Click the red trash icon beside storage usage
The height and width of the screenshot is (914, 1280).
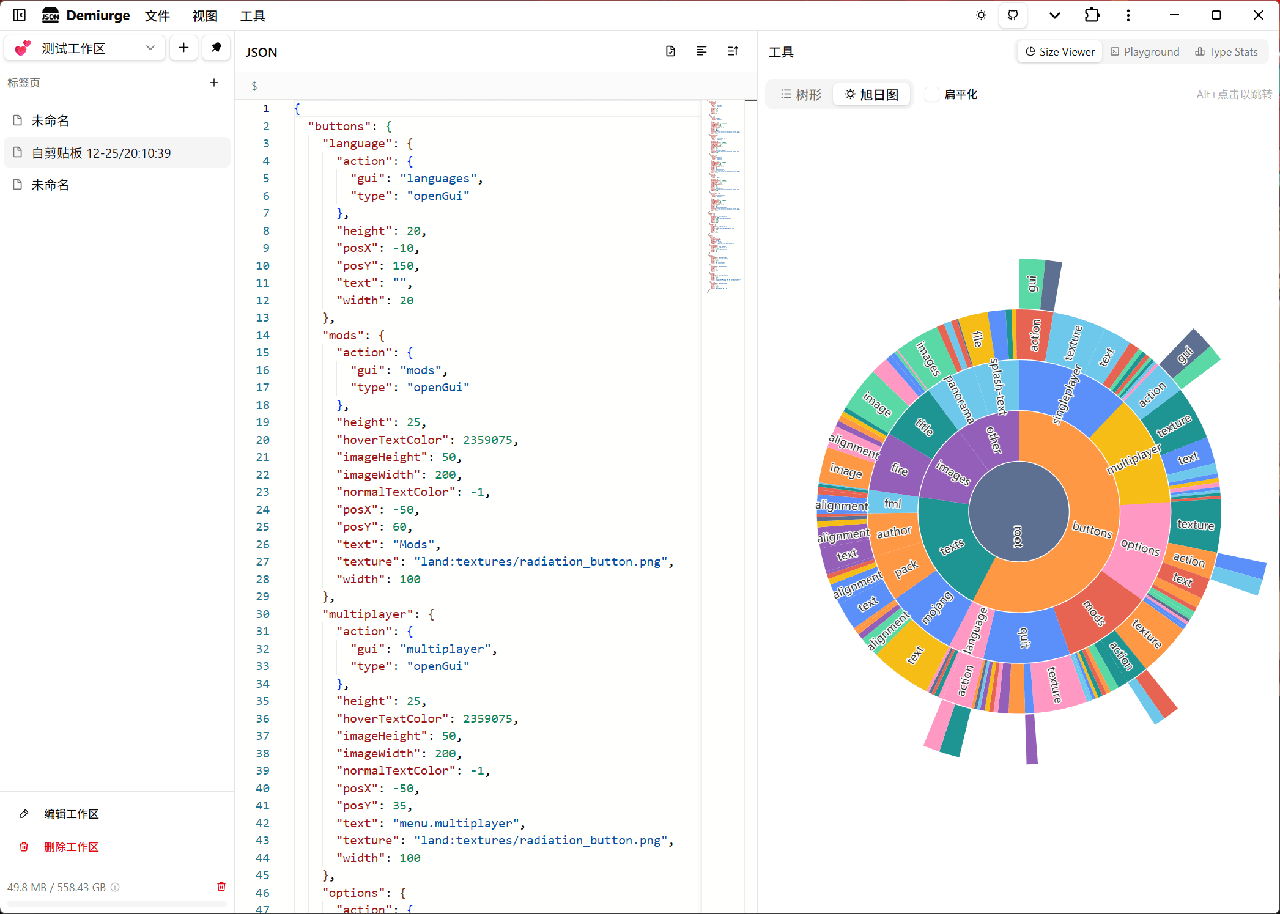point(221,886)
